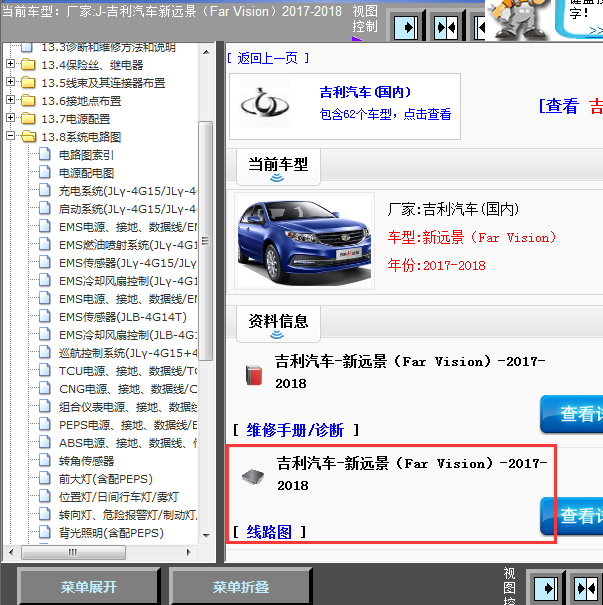This screenshot has height=605, width=603.
Task: Click the bottom collapse-inward arrows view icon
Action: coord(586,588)
